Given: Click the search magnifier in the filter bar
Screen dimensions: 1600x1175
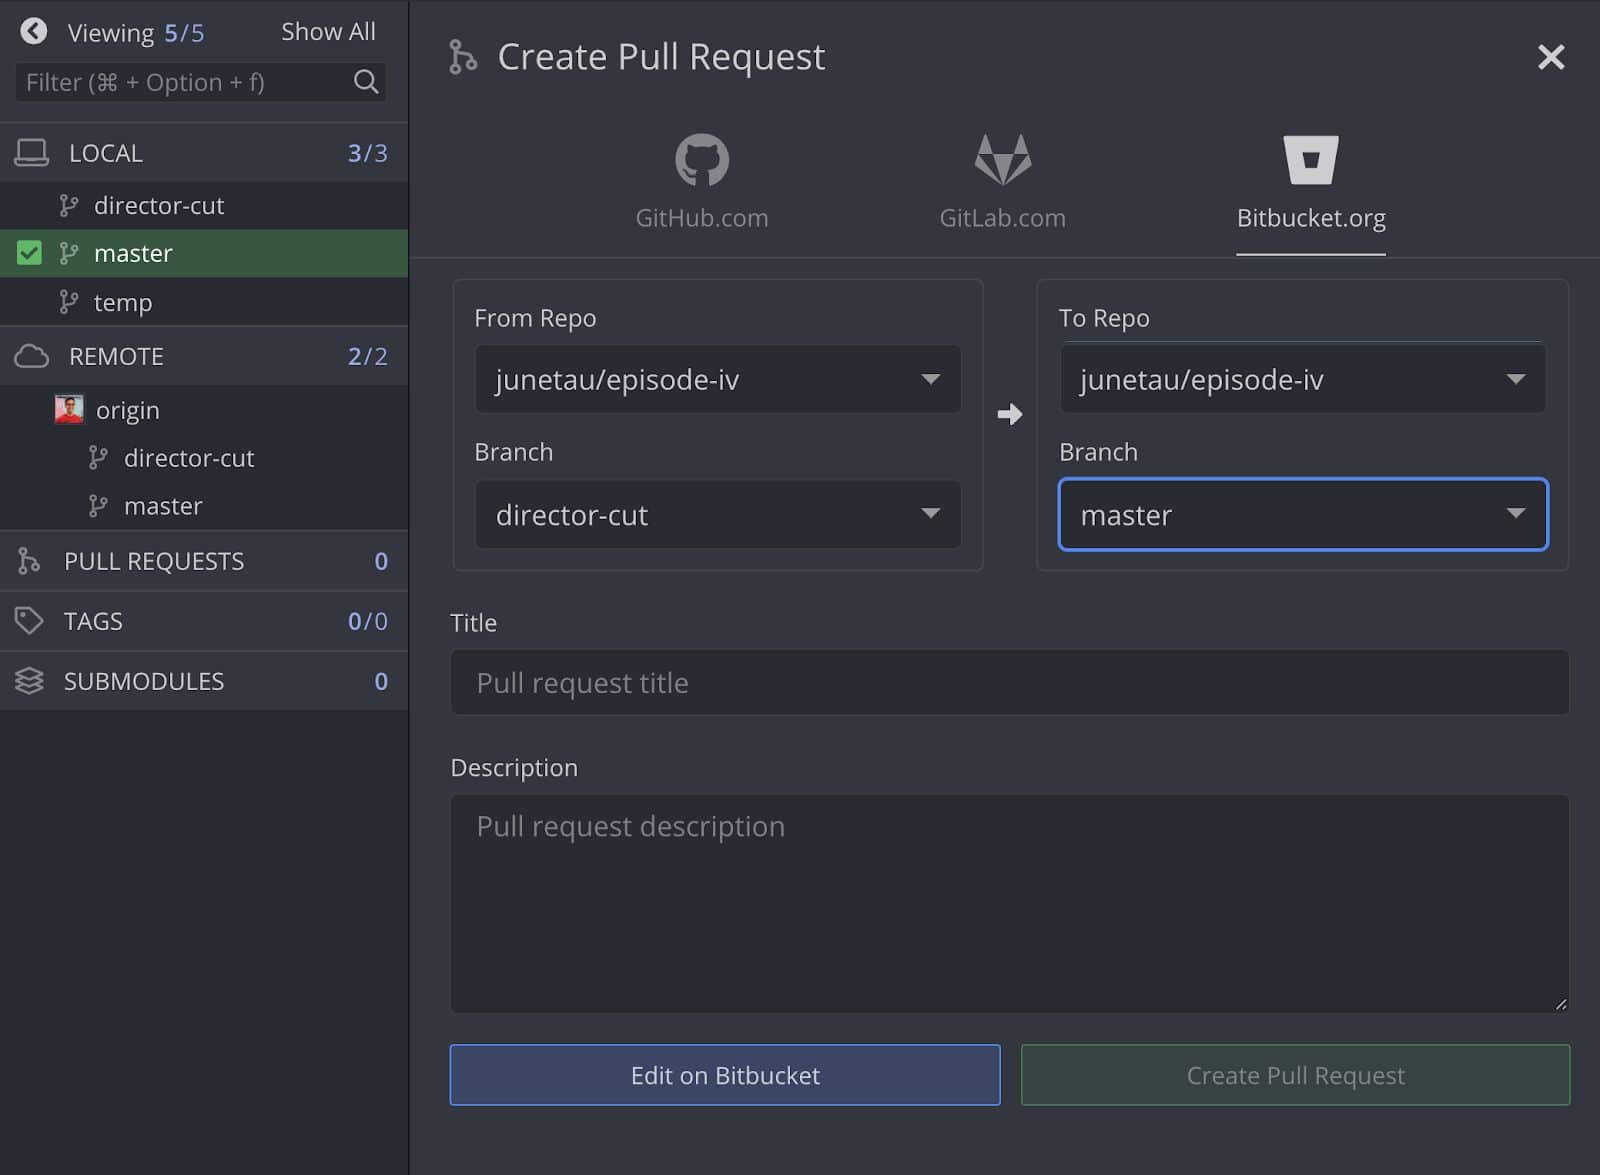Looking at the screenshot, I should (366, 82).
